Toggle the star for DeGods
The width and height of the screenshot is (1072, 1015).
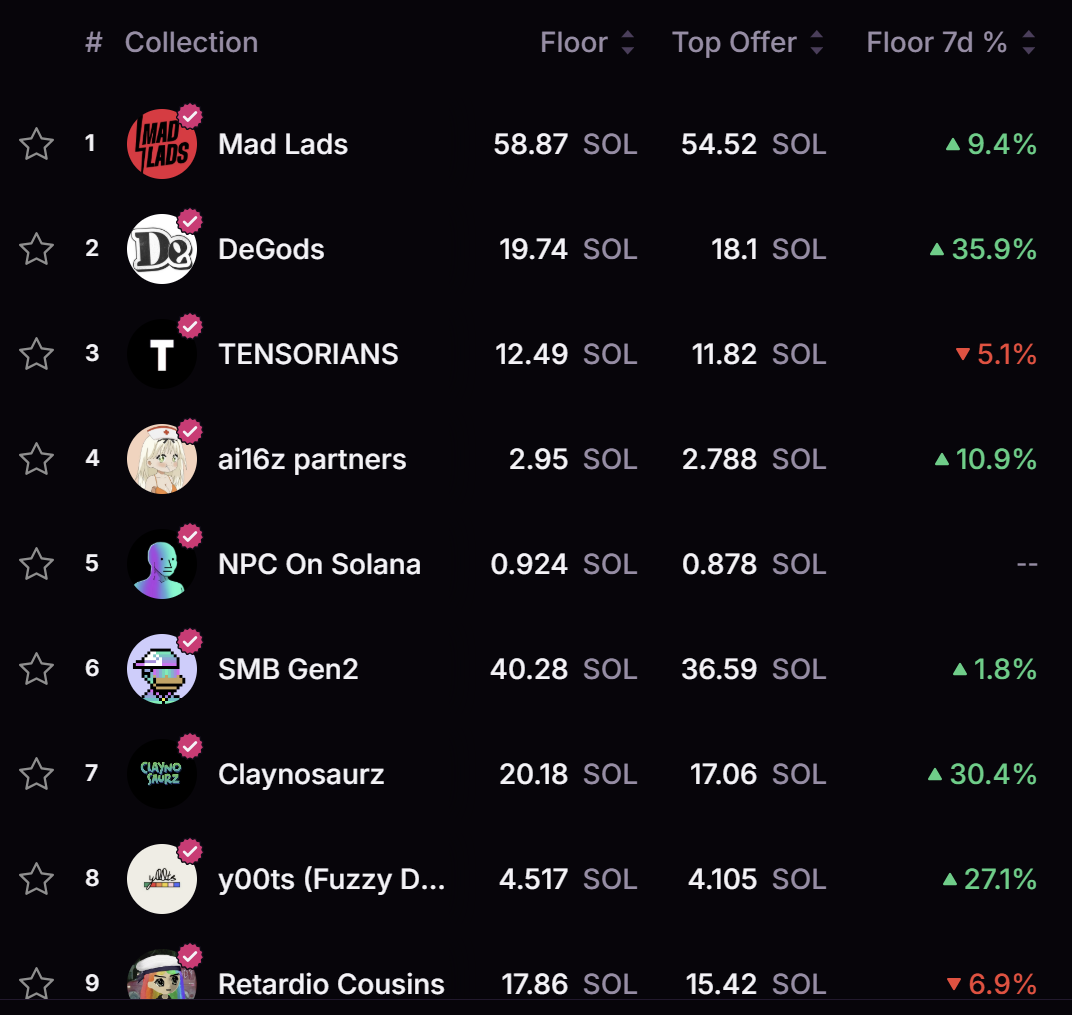pos(37,250)
